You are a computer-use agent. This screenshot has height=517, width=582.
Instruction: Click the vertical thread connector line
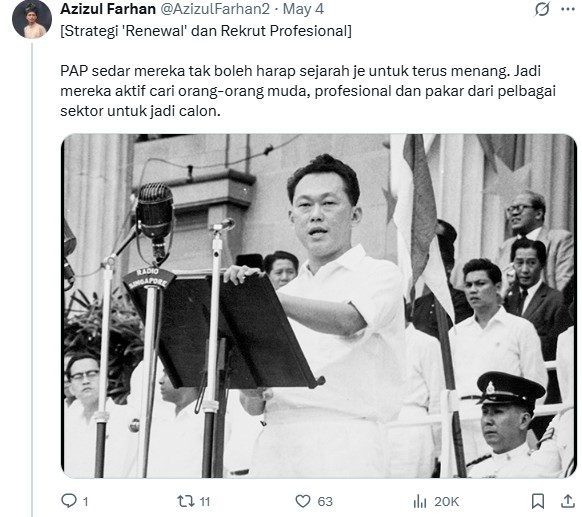32,280
